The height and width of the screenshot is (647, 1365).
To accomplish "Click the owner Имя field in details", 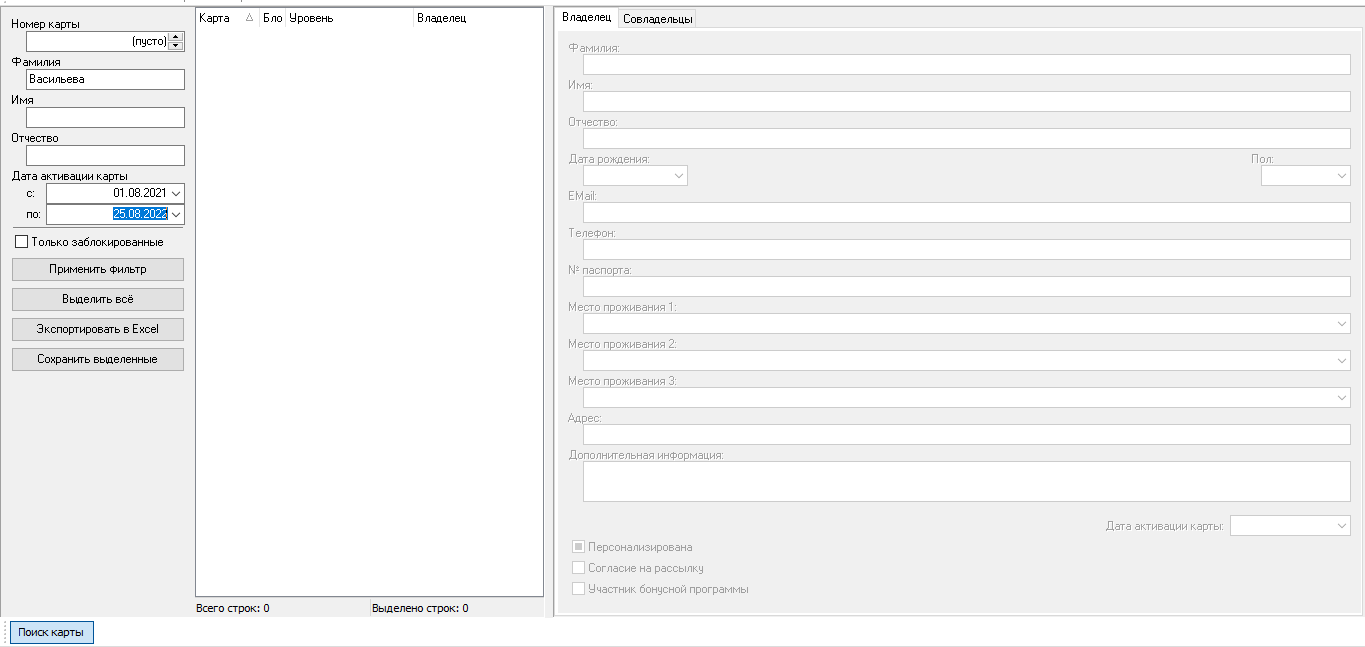I will (966, 101).
